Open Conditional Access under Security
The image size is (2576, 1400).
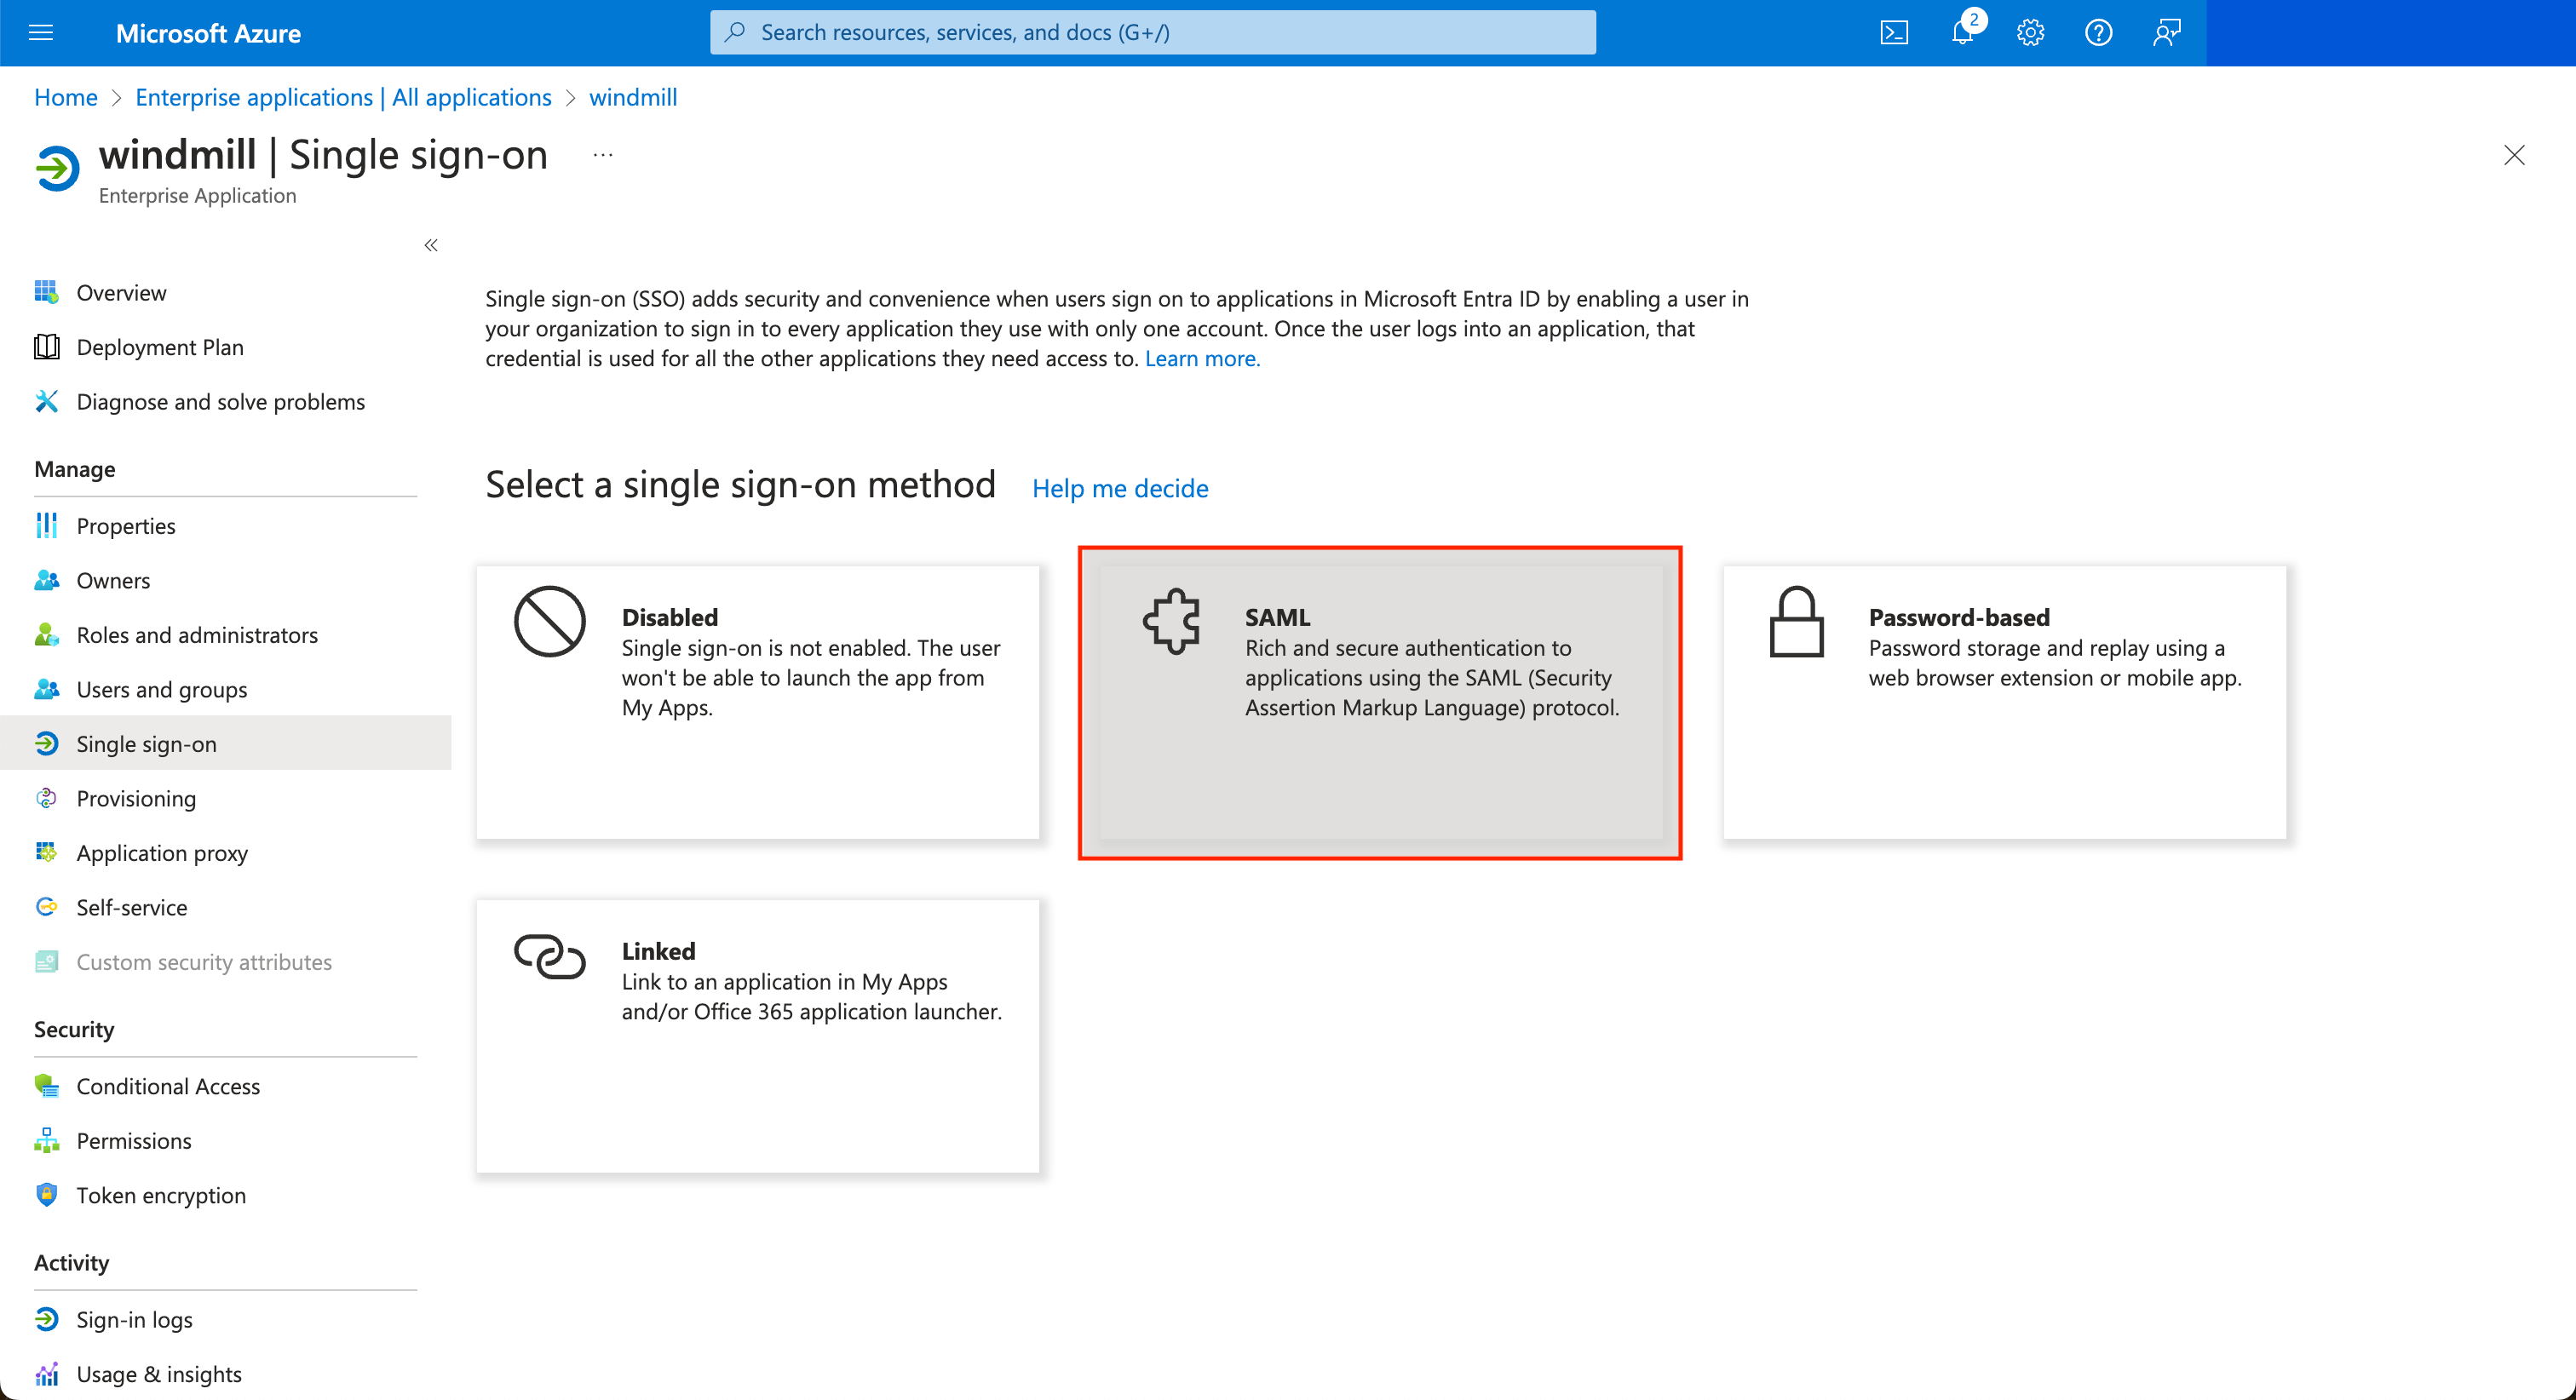(168, 1086)
